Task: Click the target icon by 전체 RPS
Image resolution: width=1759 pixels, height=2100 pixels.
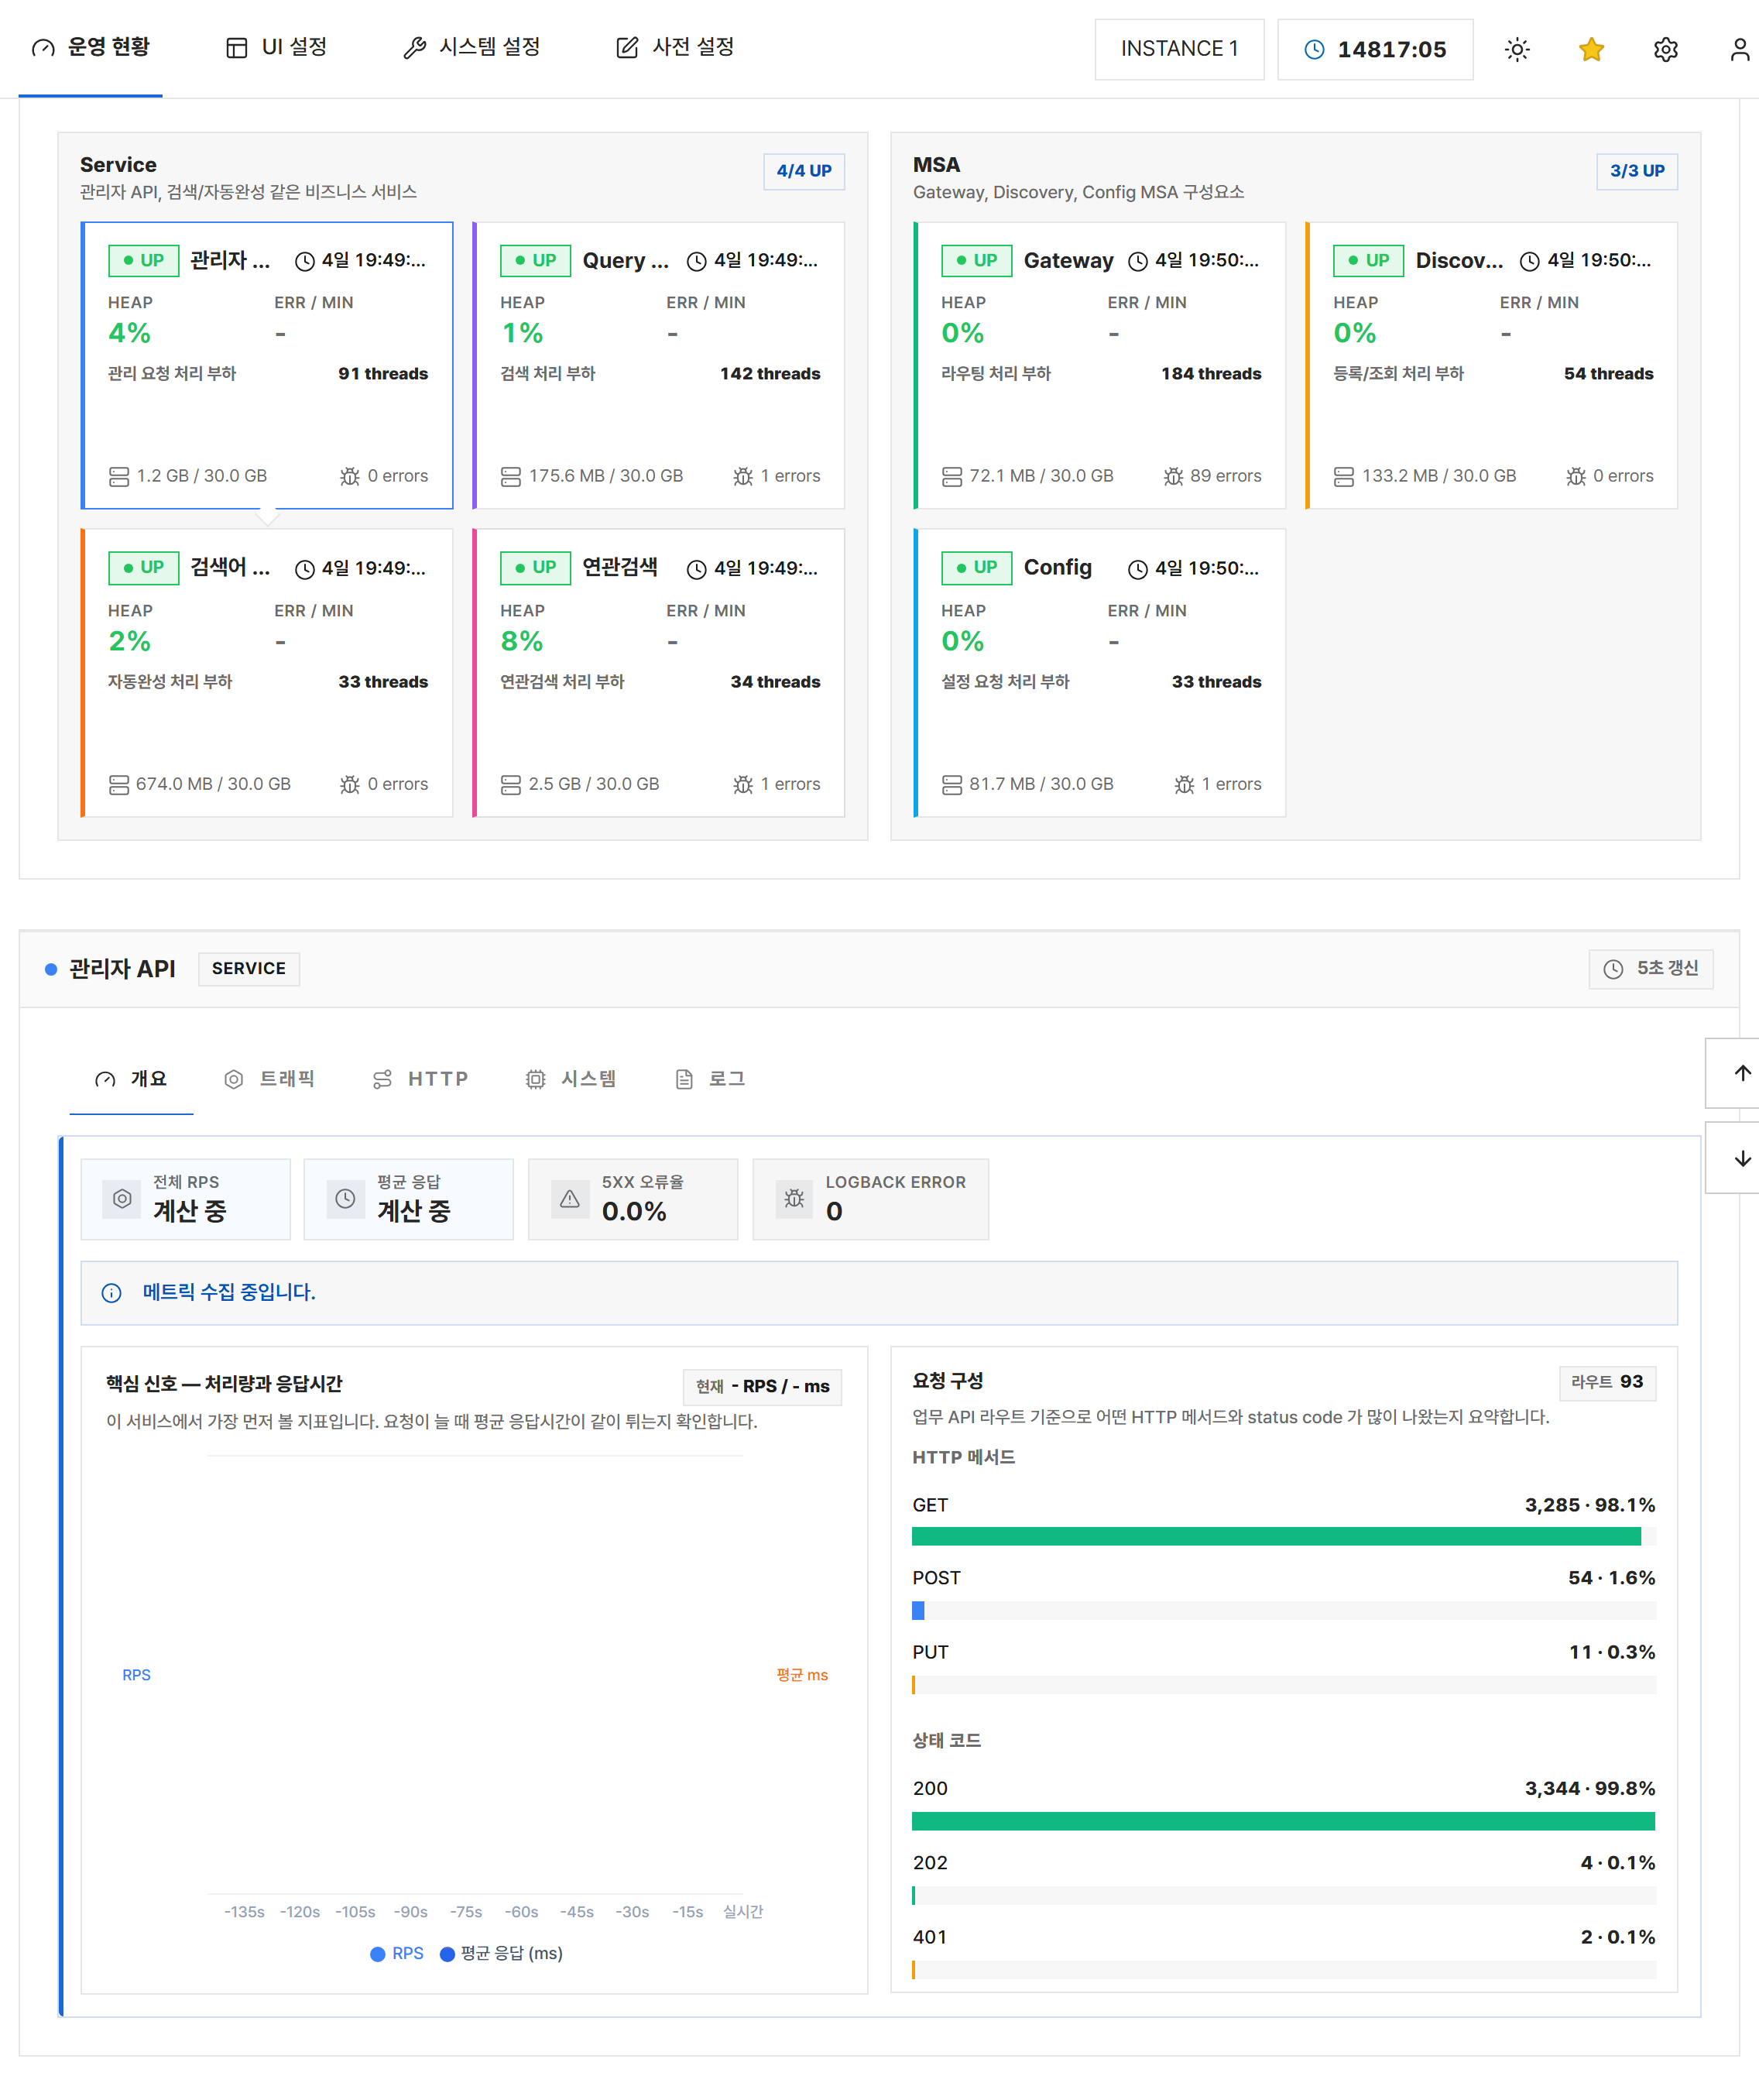Action: pos(122,1198)
